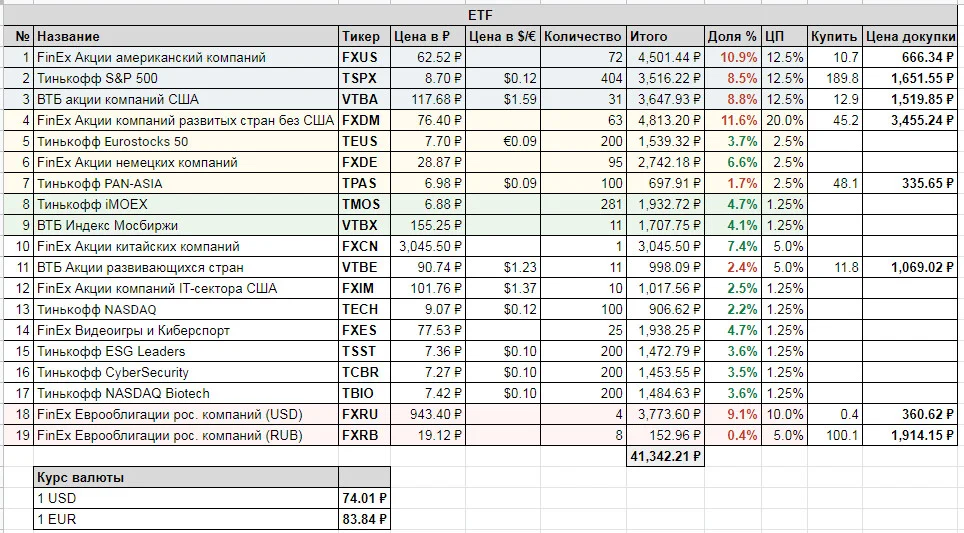Select the 404 quantity cell

(x=583, y=79)
